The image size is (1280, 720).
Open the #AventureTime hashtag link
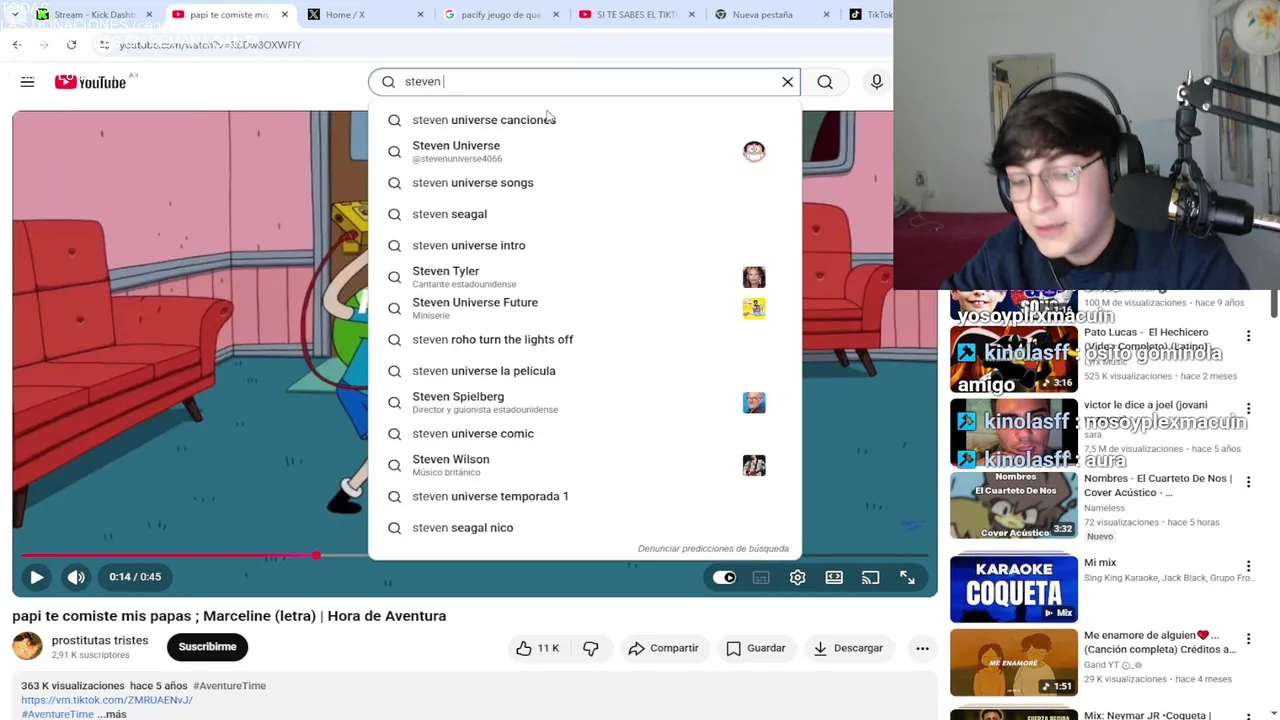[x=229, y=686]
